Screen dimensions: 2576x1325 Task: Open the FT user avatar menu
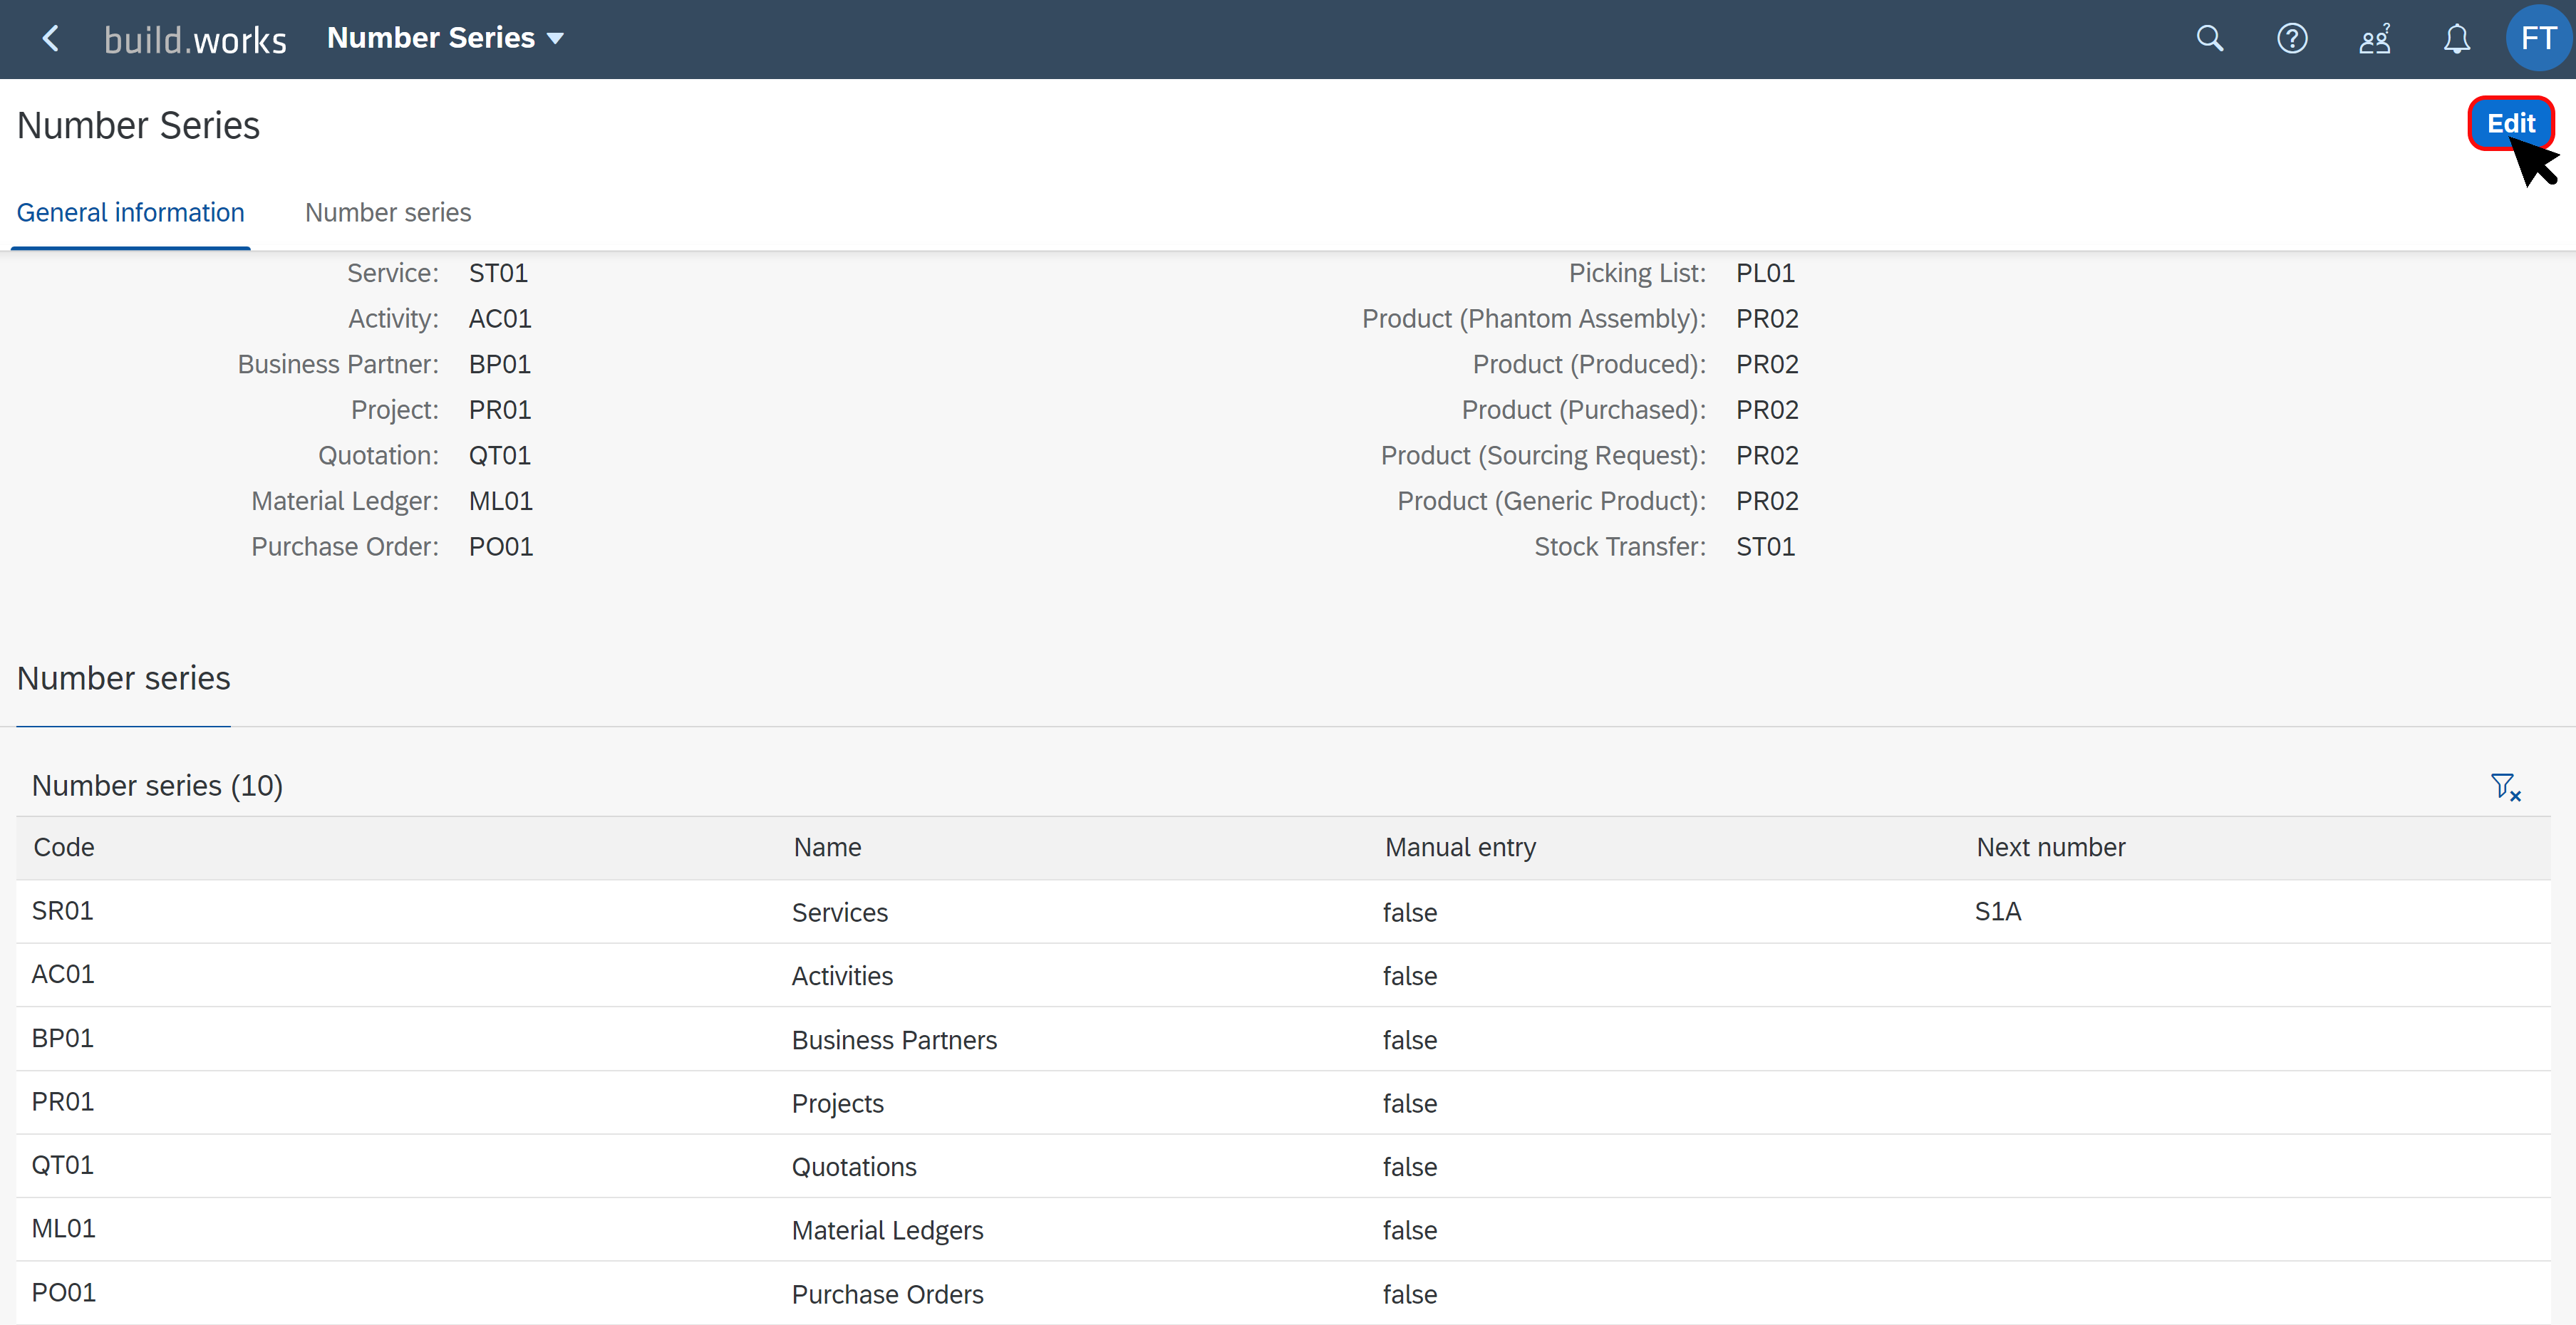[2538, 39]
